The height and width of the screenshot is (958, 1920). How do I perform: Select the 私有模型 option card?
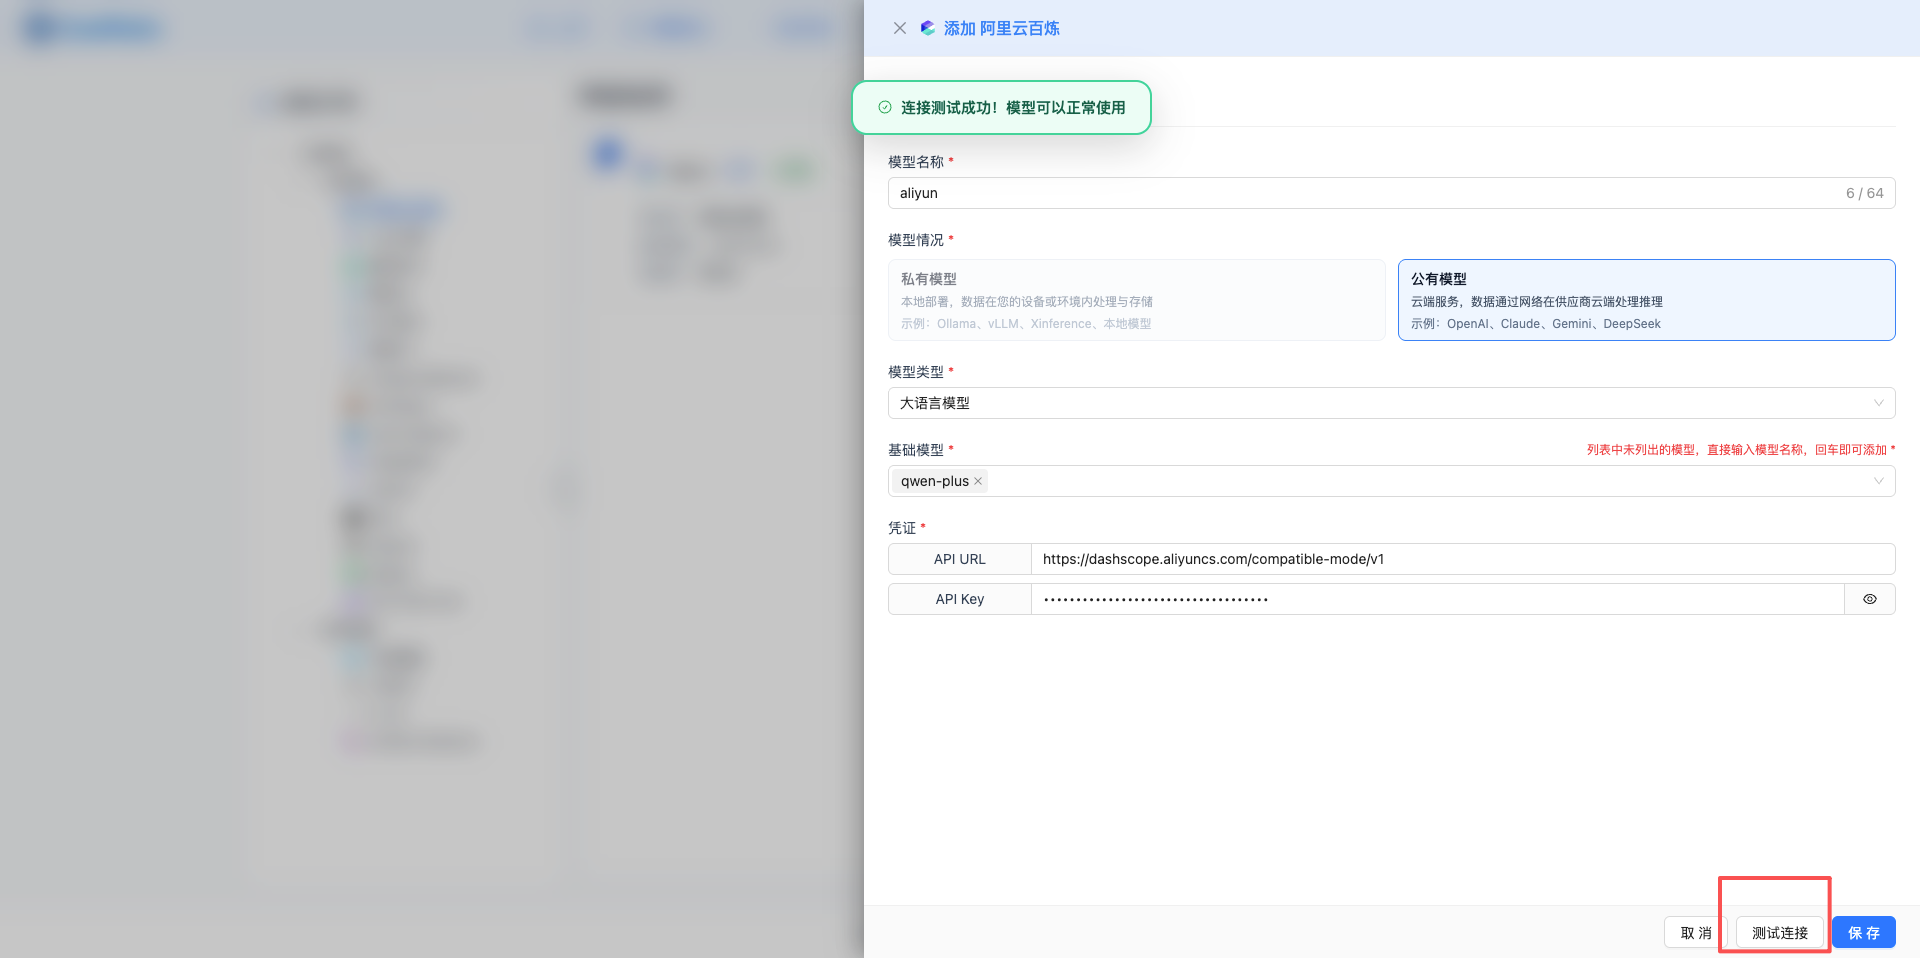(x=1136, y=300)
